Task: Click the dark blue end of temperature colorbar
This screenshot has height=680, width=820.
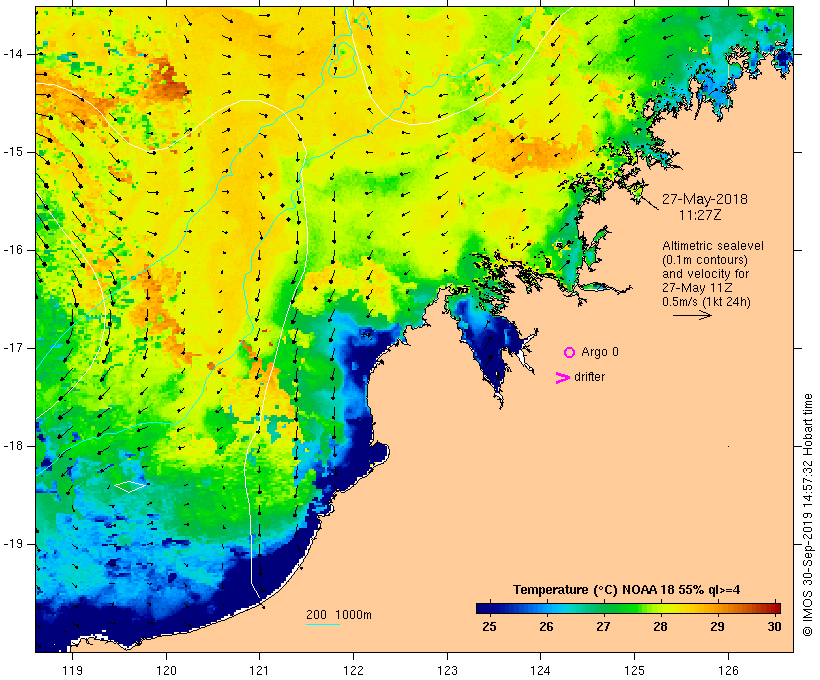Action: pyautogui.click(x=484, y=608)
